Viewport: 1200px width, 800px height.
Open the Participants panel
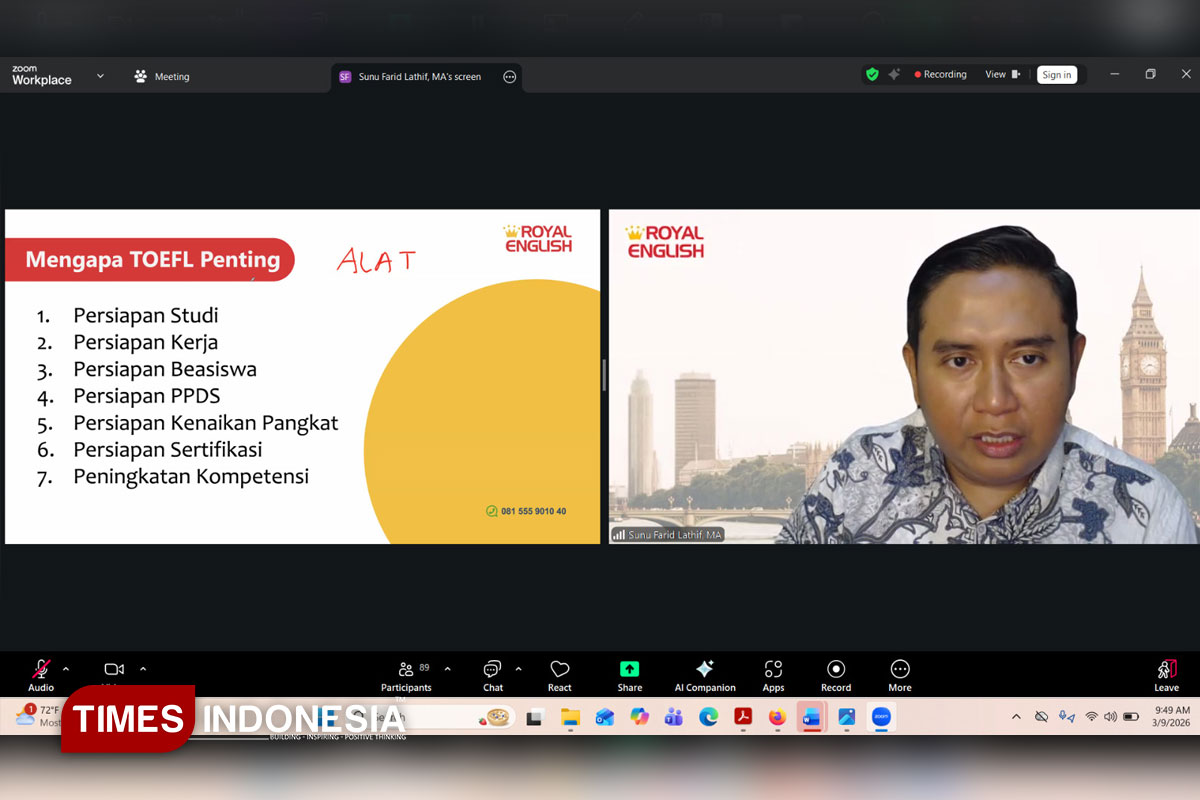406,675
